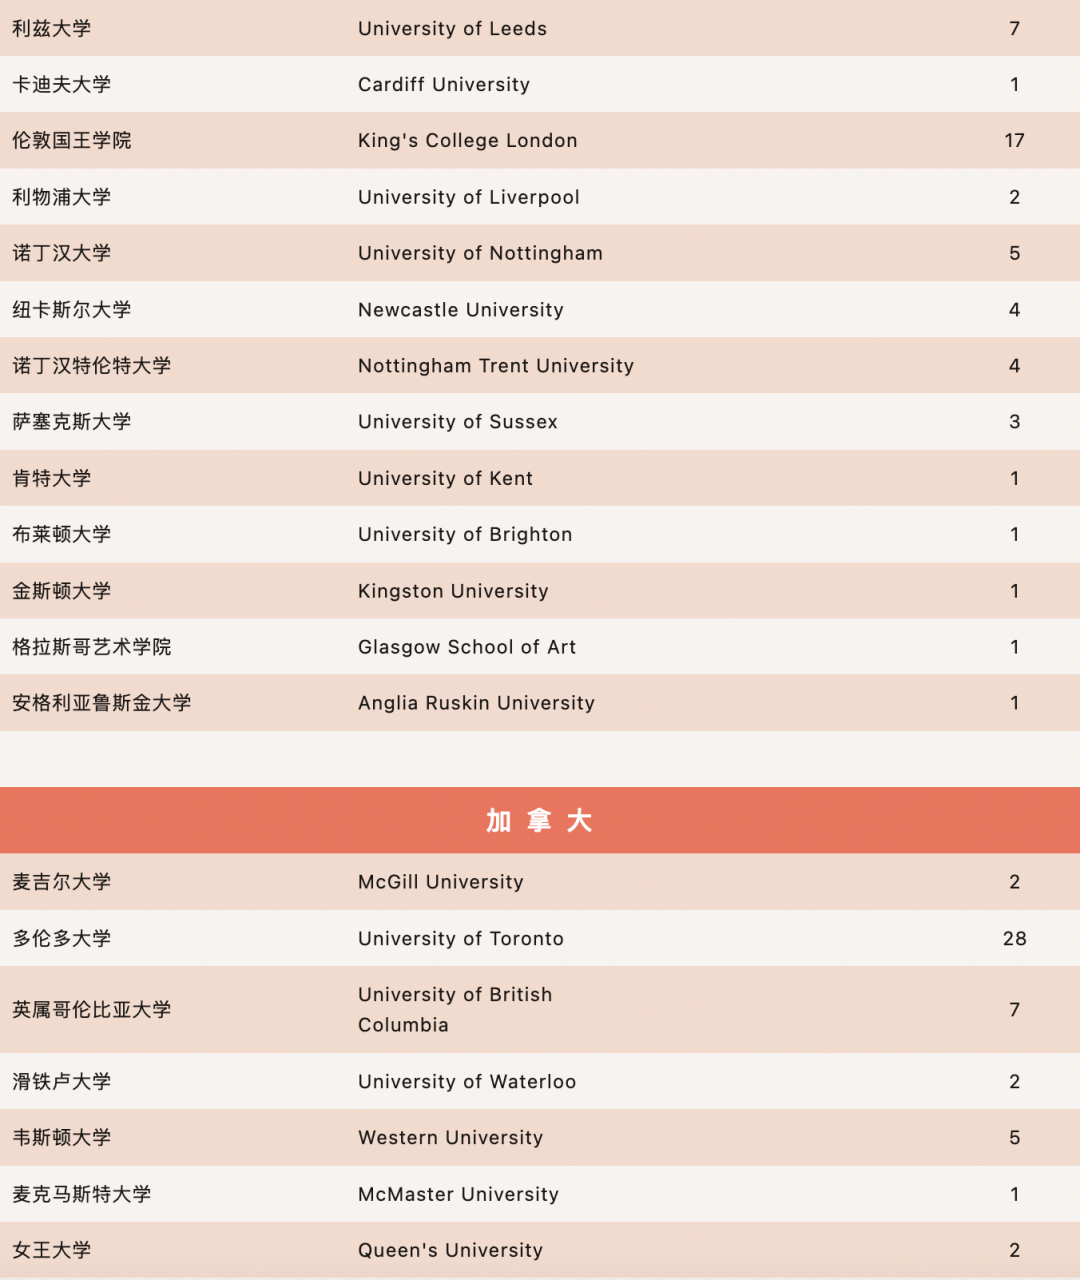Click the Chinese name 肯特大学
Screen dimensions: 1080x1280
coord(51,478)
